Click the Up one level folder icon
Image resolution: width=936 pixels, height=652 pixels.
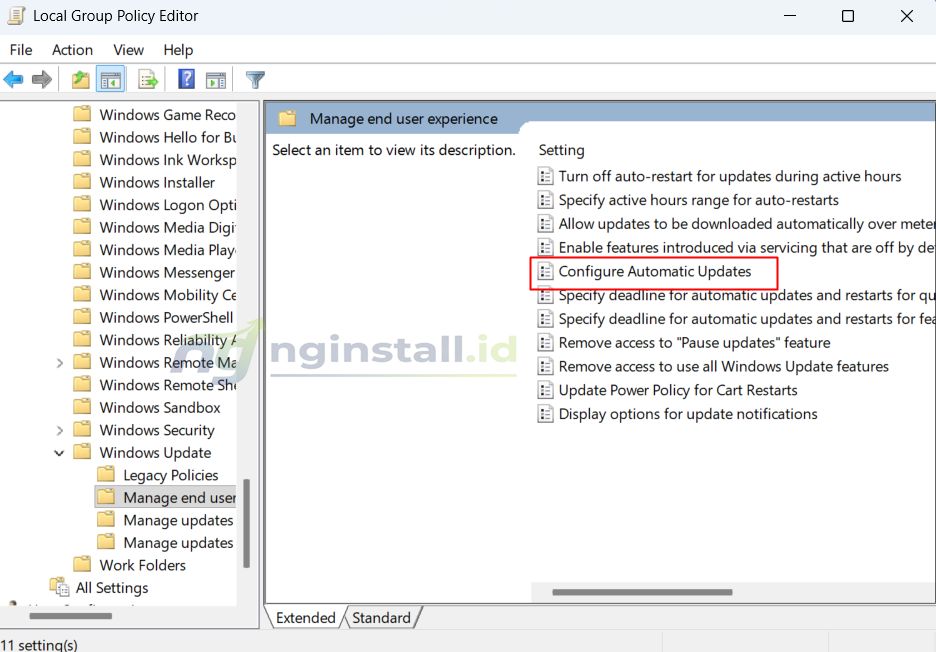click(79, 79)
